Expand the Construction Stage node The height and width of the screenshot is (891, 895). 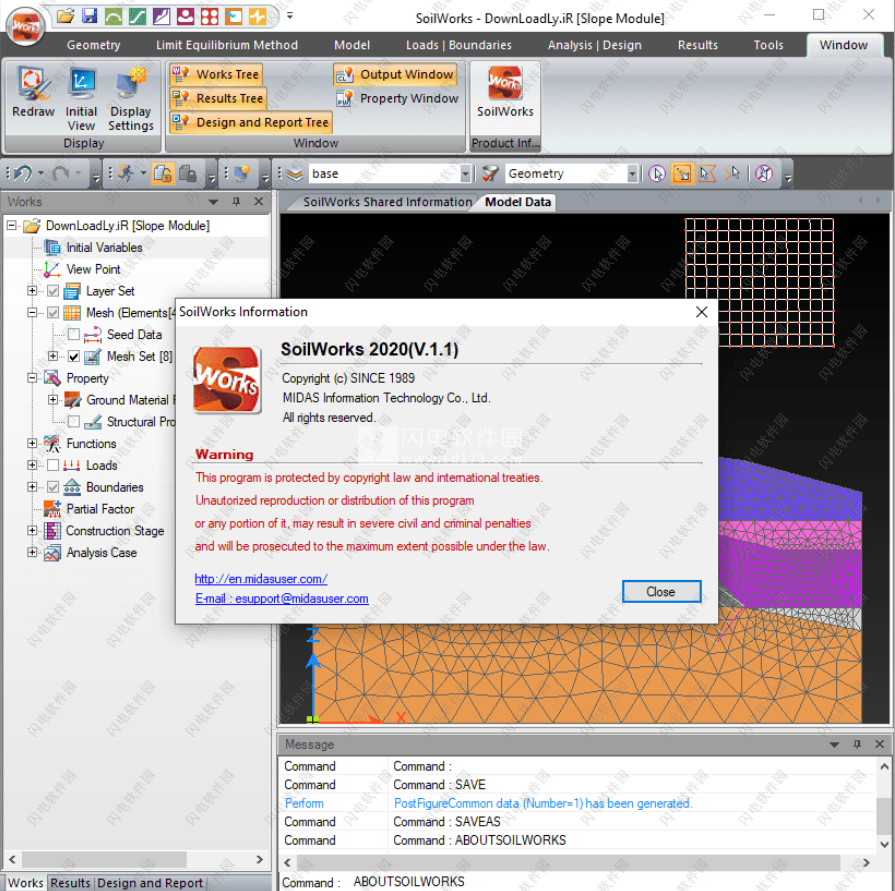pos(32,530)
